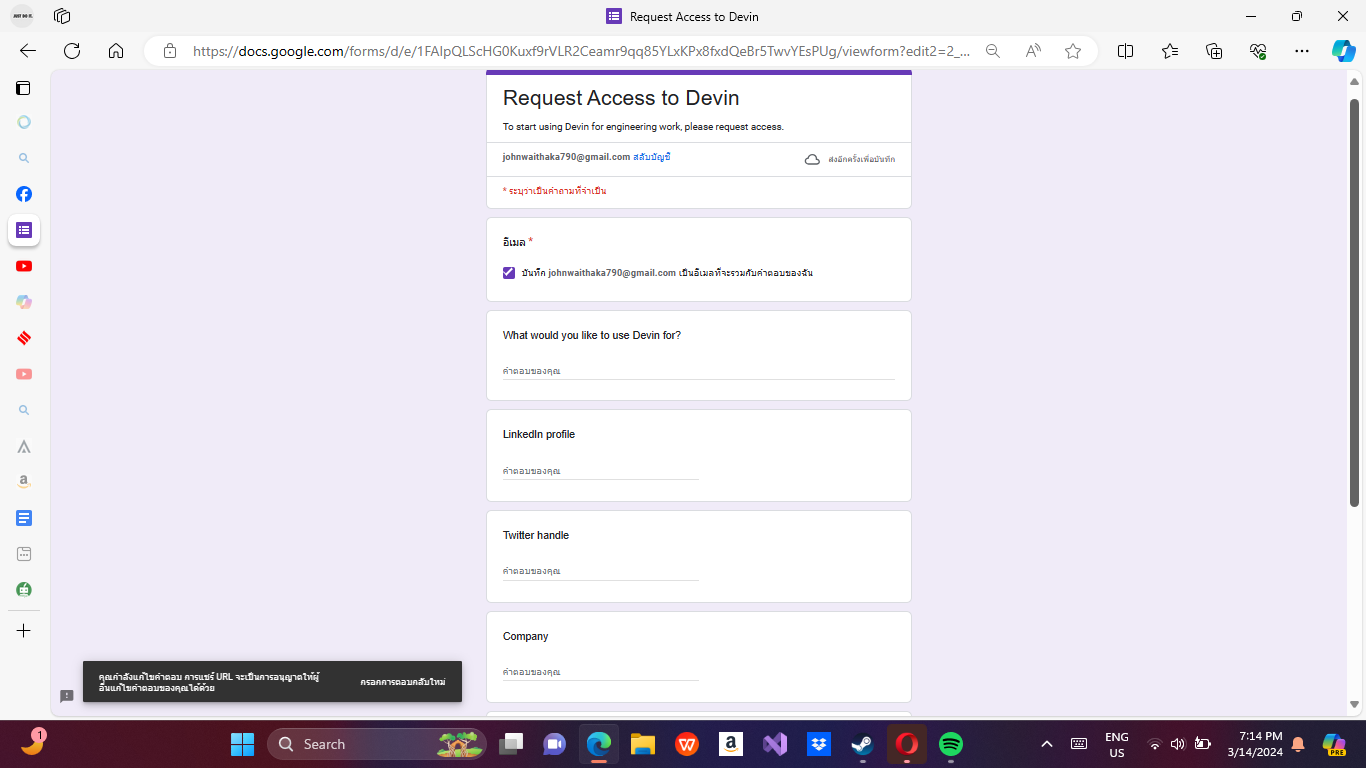Add a new tab with plus icon

(24, 631)
